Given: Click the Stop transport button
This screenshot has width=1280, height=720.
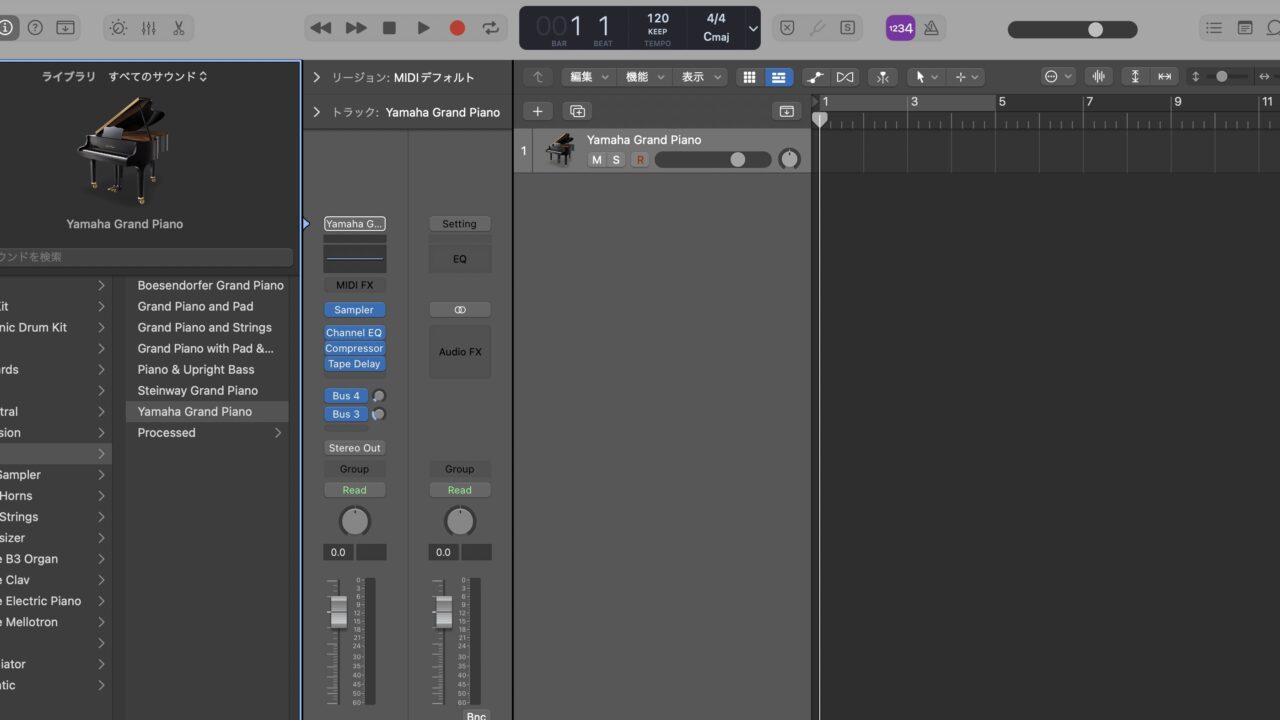Looking at the screenshot, I should (390, 28).
